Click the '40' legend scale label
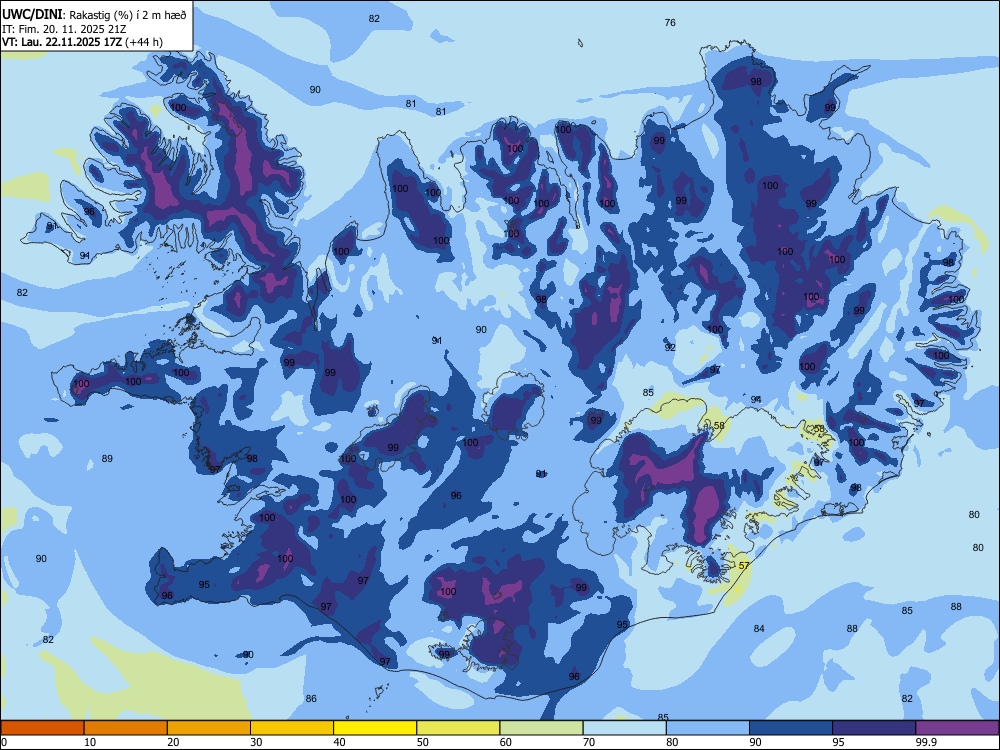1000x750 pixels. pyautogui.click(x=339, y=742)
